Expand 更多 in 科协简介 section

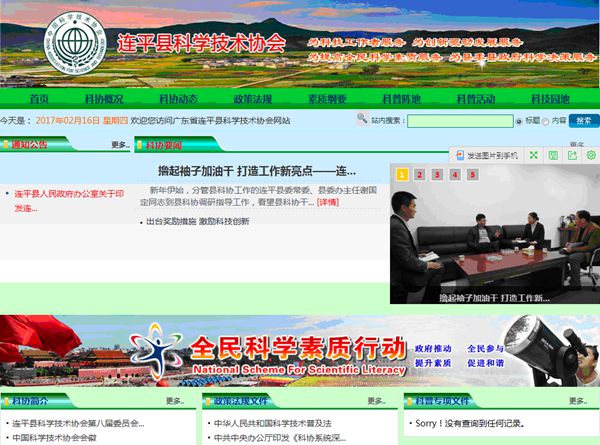pyautogui.click(x=174, y=401)
